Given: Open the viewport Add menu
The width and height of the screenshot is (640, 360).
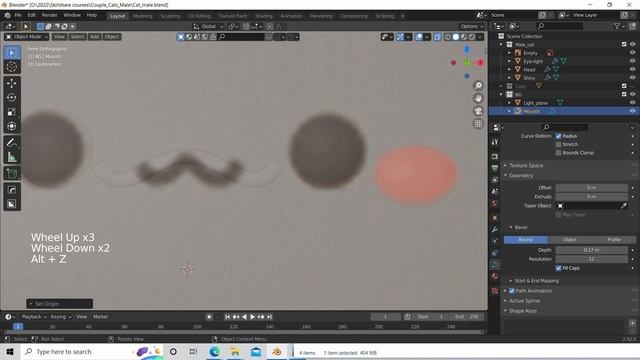Looking at the screenshot, I should point(94,37).
